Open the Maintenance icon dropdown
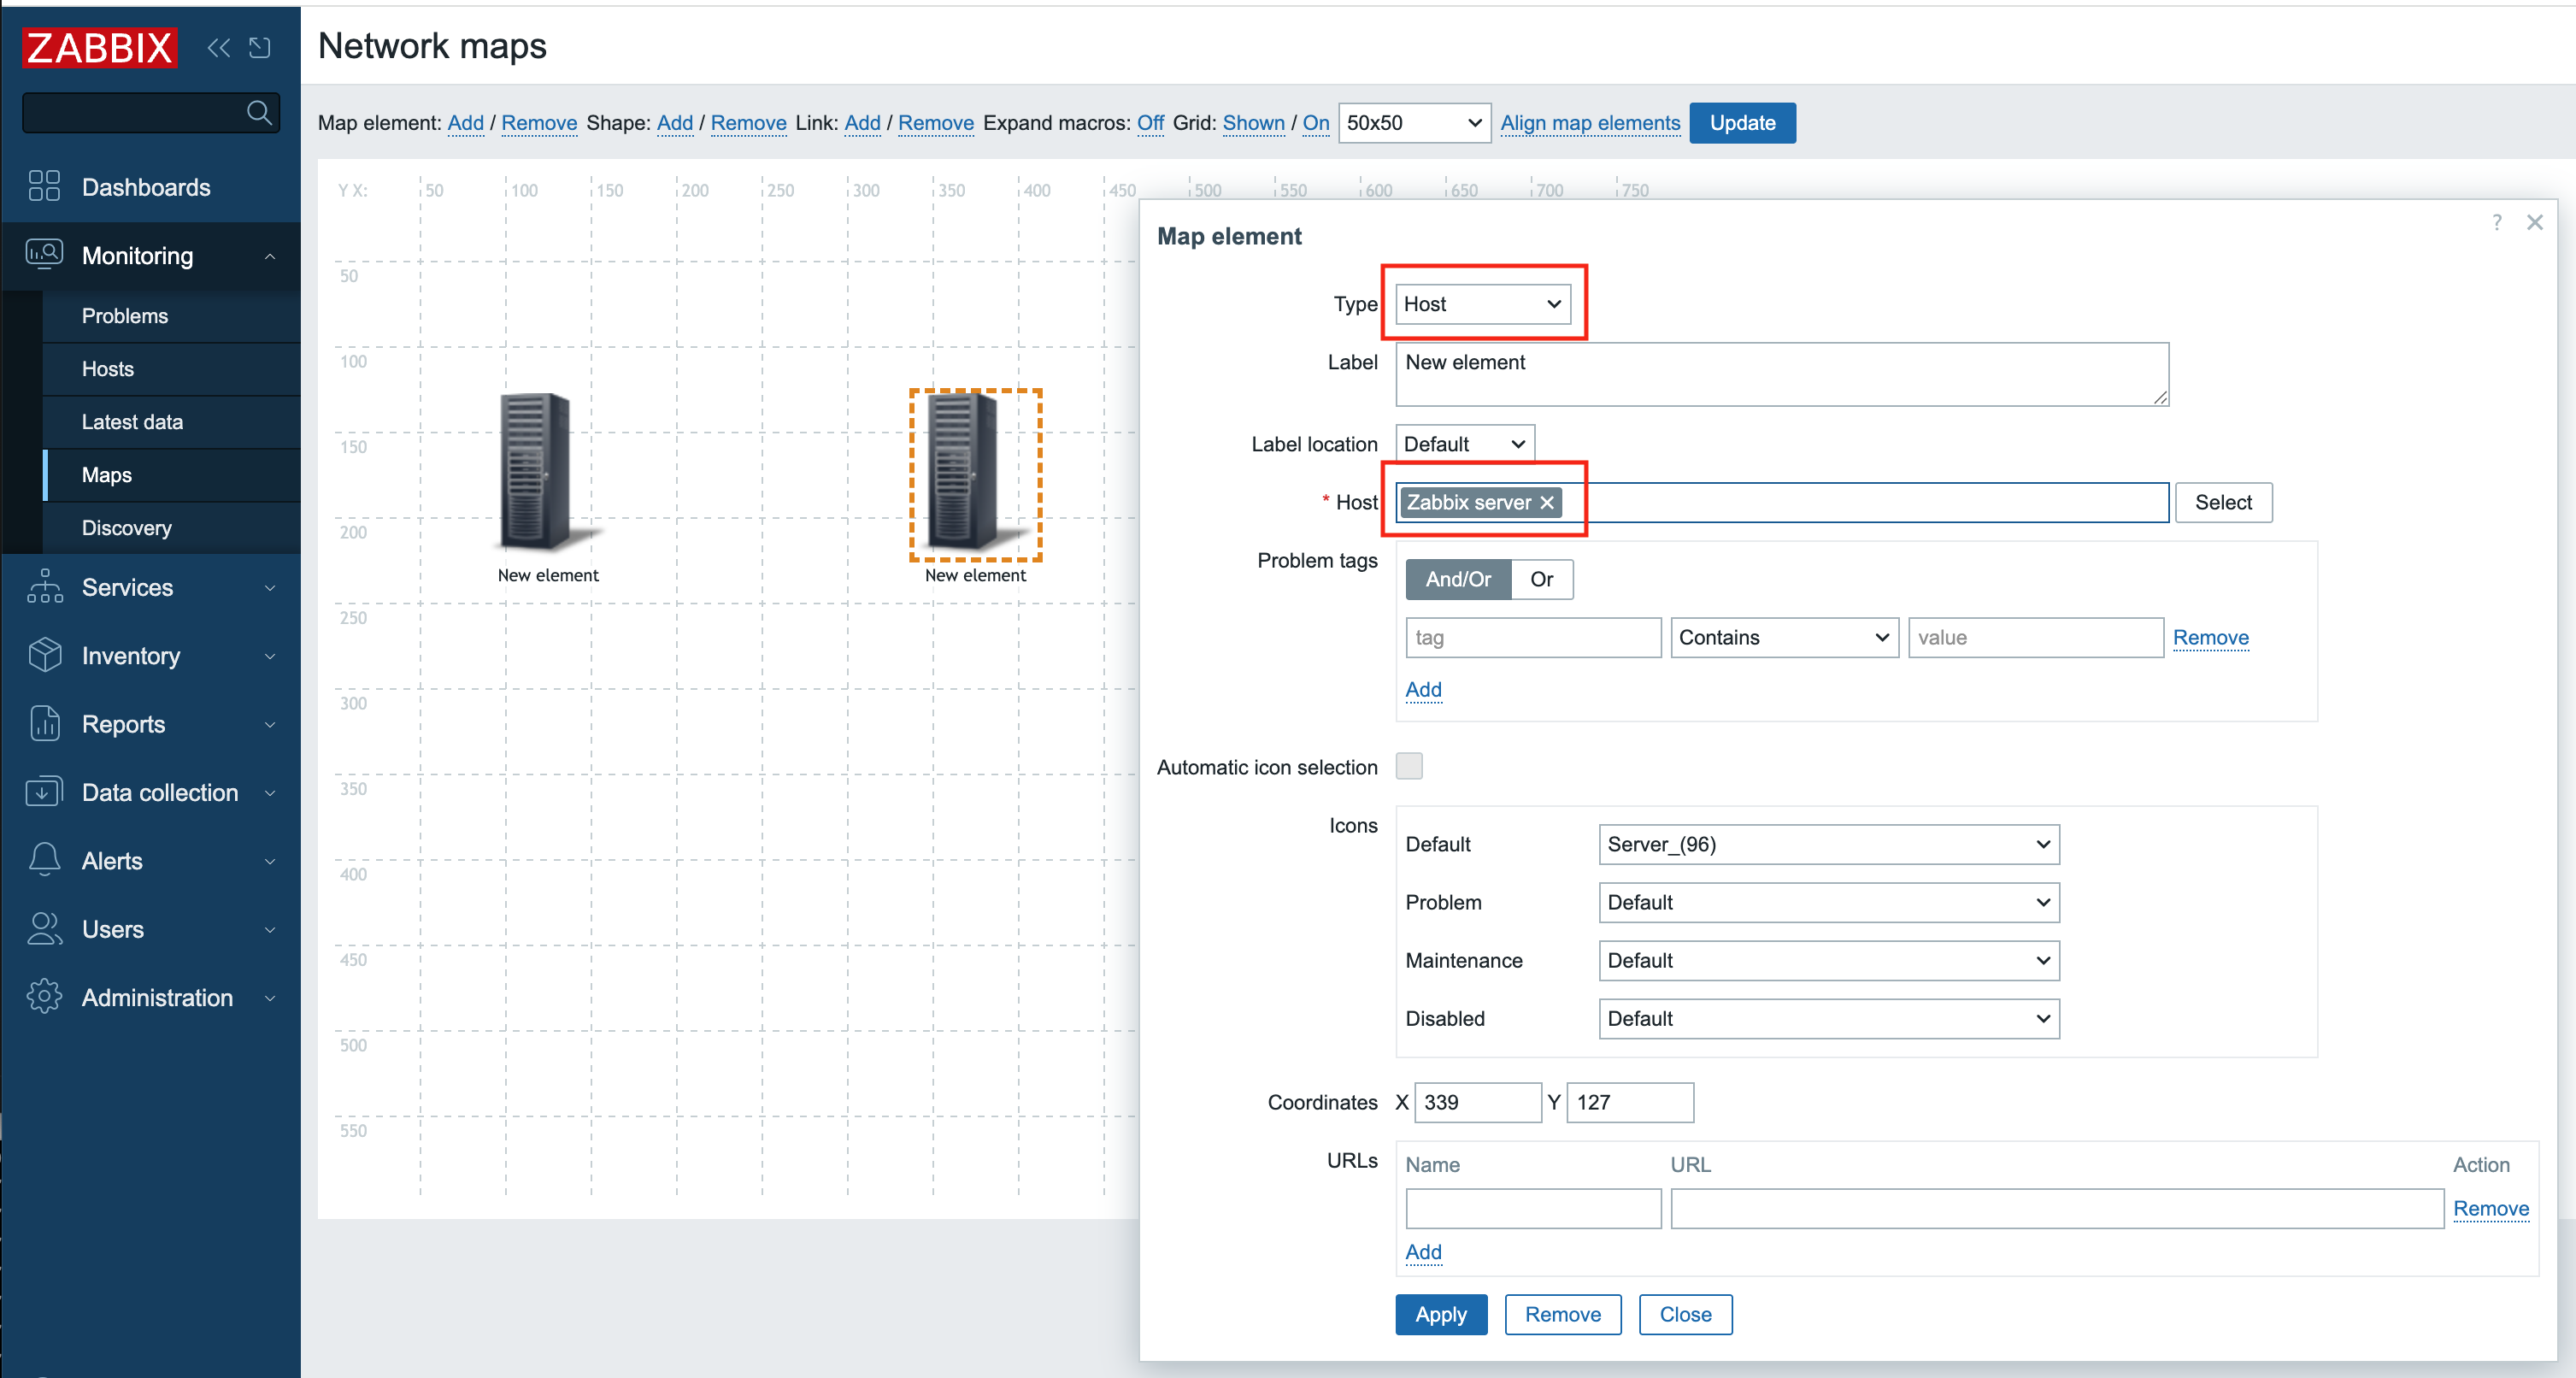The height and width of the screenshot is (1378, 2576). (x=1829, y=960)
